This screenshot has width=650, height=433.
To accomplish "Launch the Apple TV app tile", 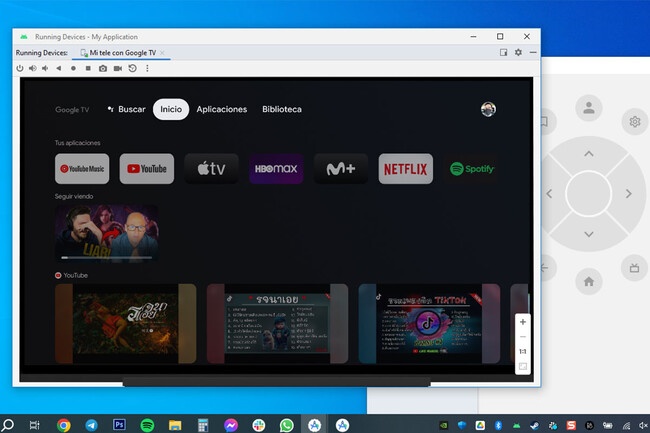I will point(211,169).
